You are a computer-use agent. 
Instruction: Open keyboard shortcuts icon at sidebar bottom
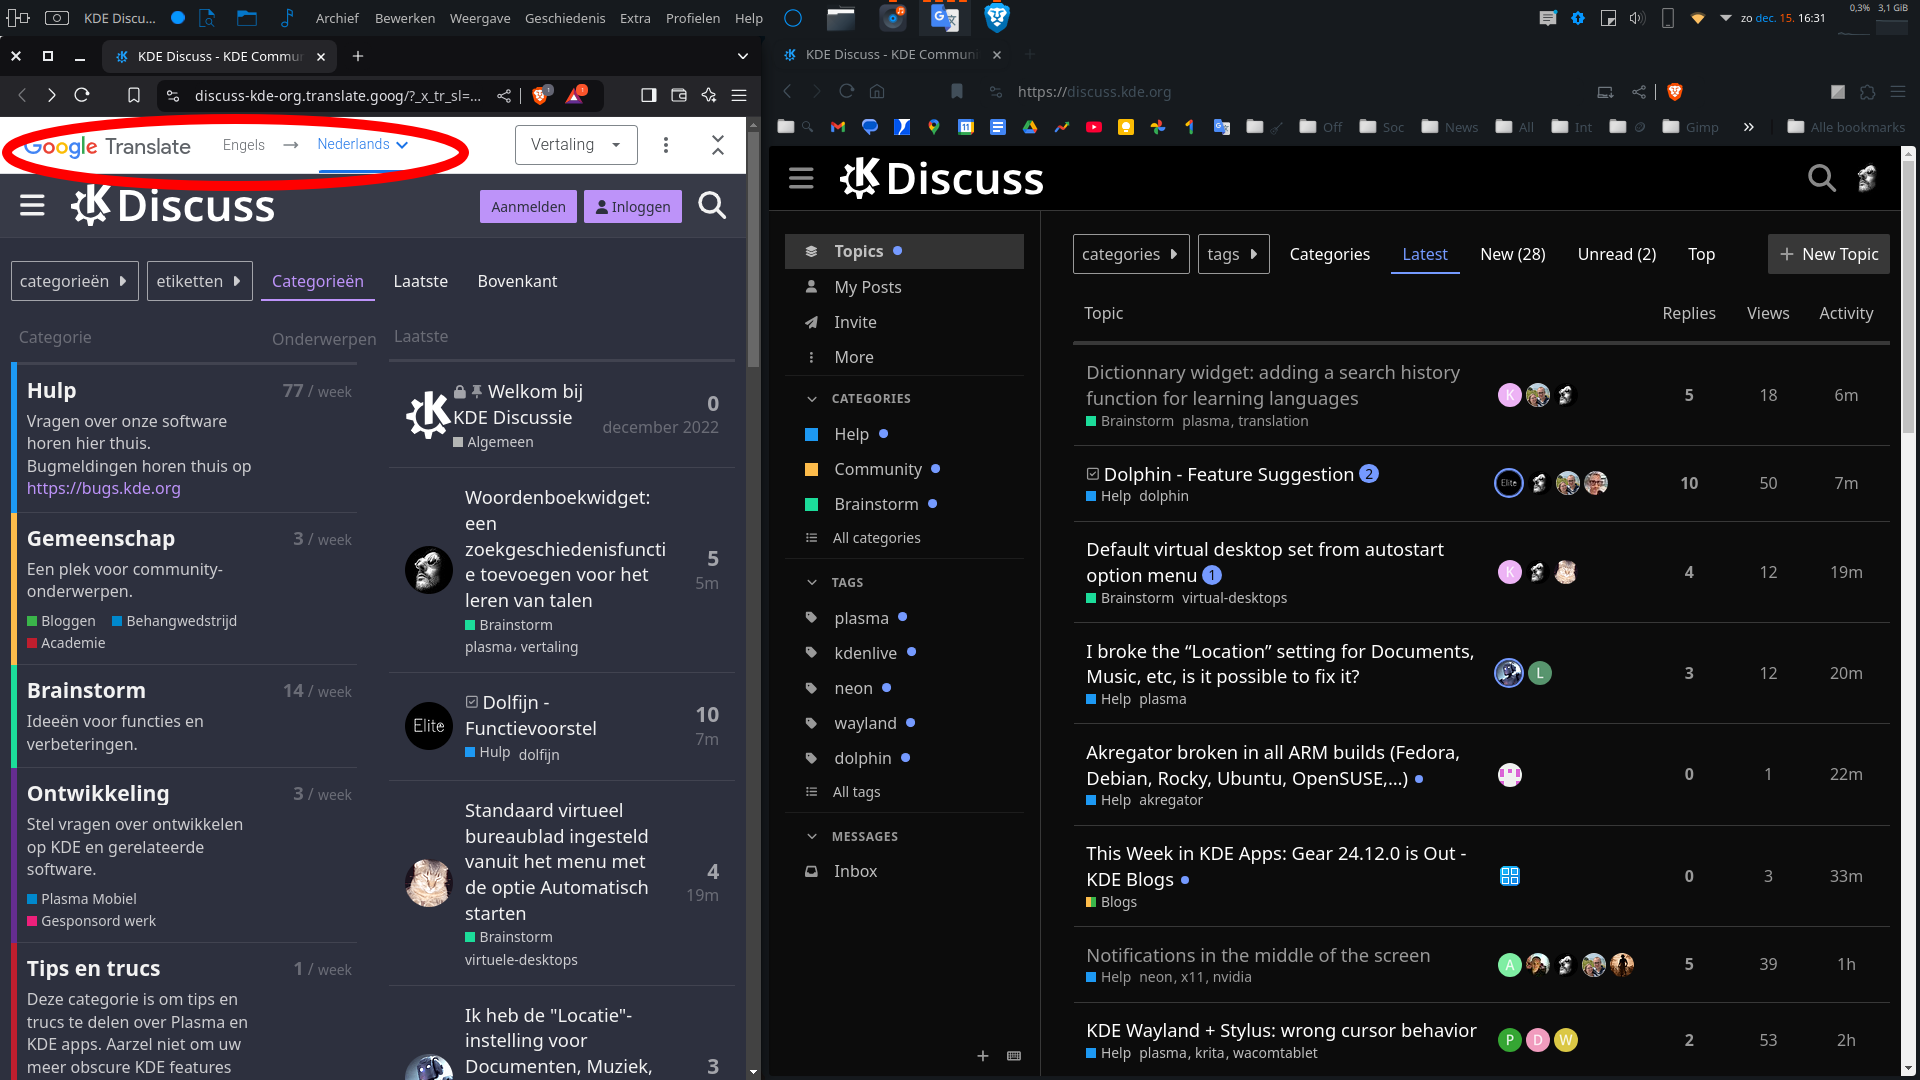(x=1014, y=1056)
